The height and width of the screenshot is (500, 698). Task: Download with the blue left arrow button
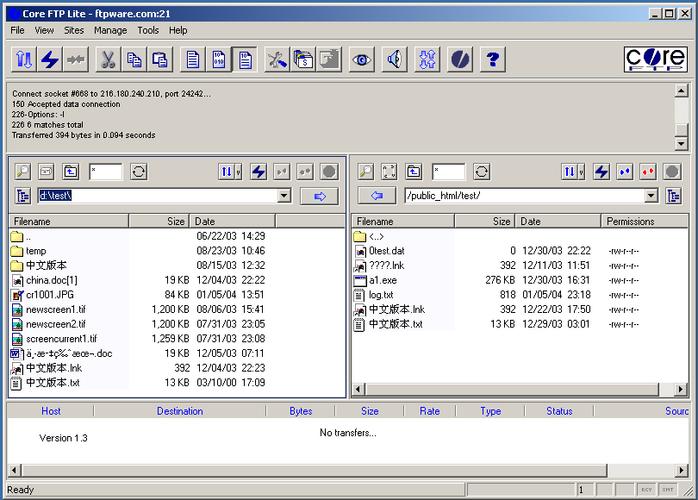[377, 196]
